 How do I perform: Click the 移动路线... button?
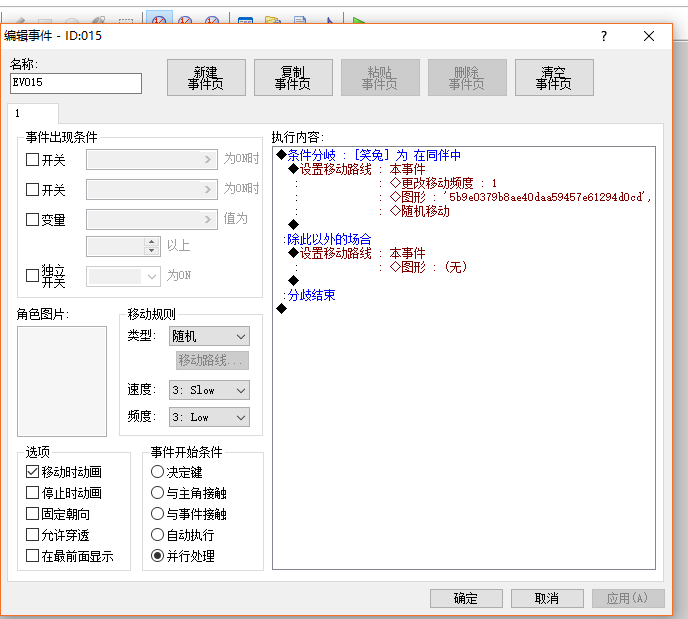212,361
